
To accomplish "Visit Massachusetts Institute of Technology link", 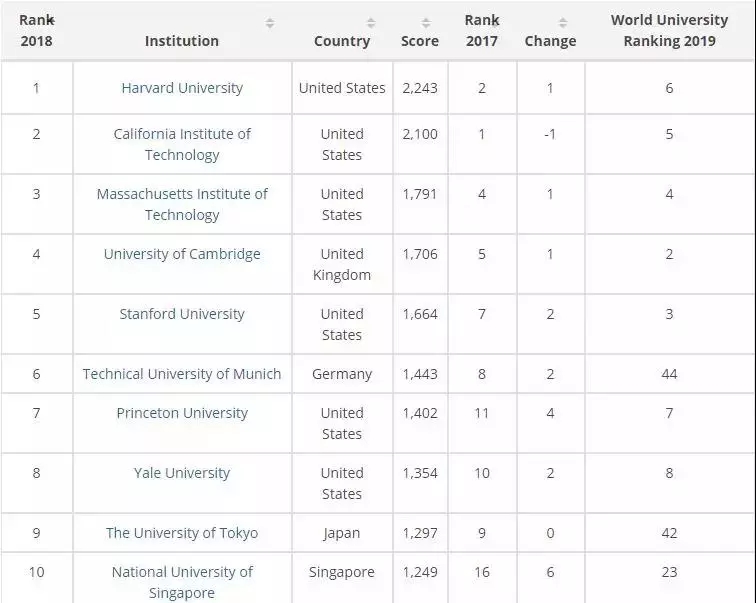I will (182, 204).
